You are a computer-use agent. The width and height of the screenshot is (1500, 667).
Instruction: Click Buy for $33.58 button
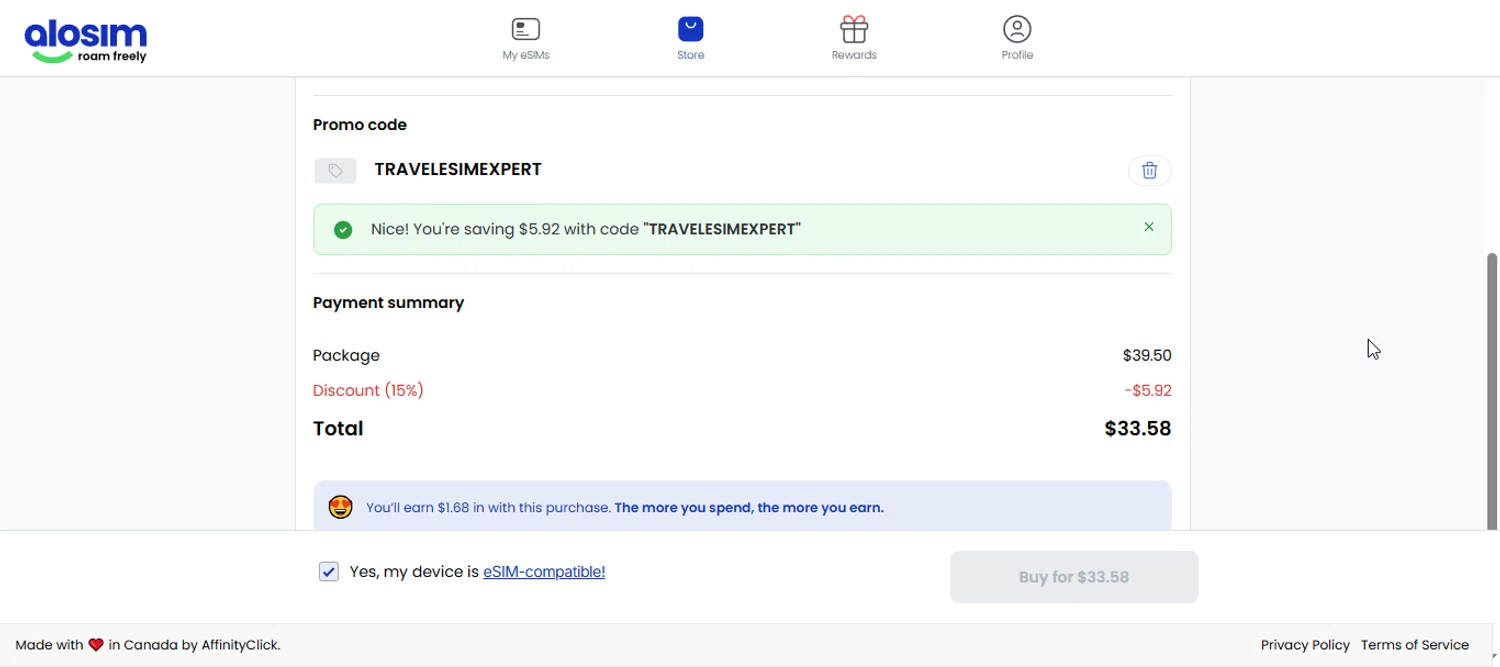[1074, 577]
